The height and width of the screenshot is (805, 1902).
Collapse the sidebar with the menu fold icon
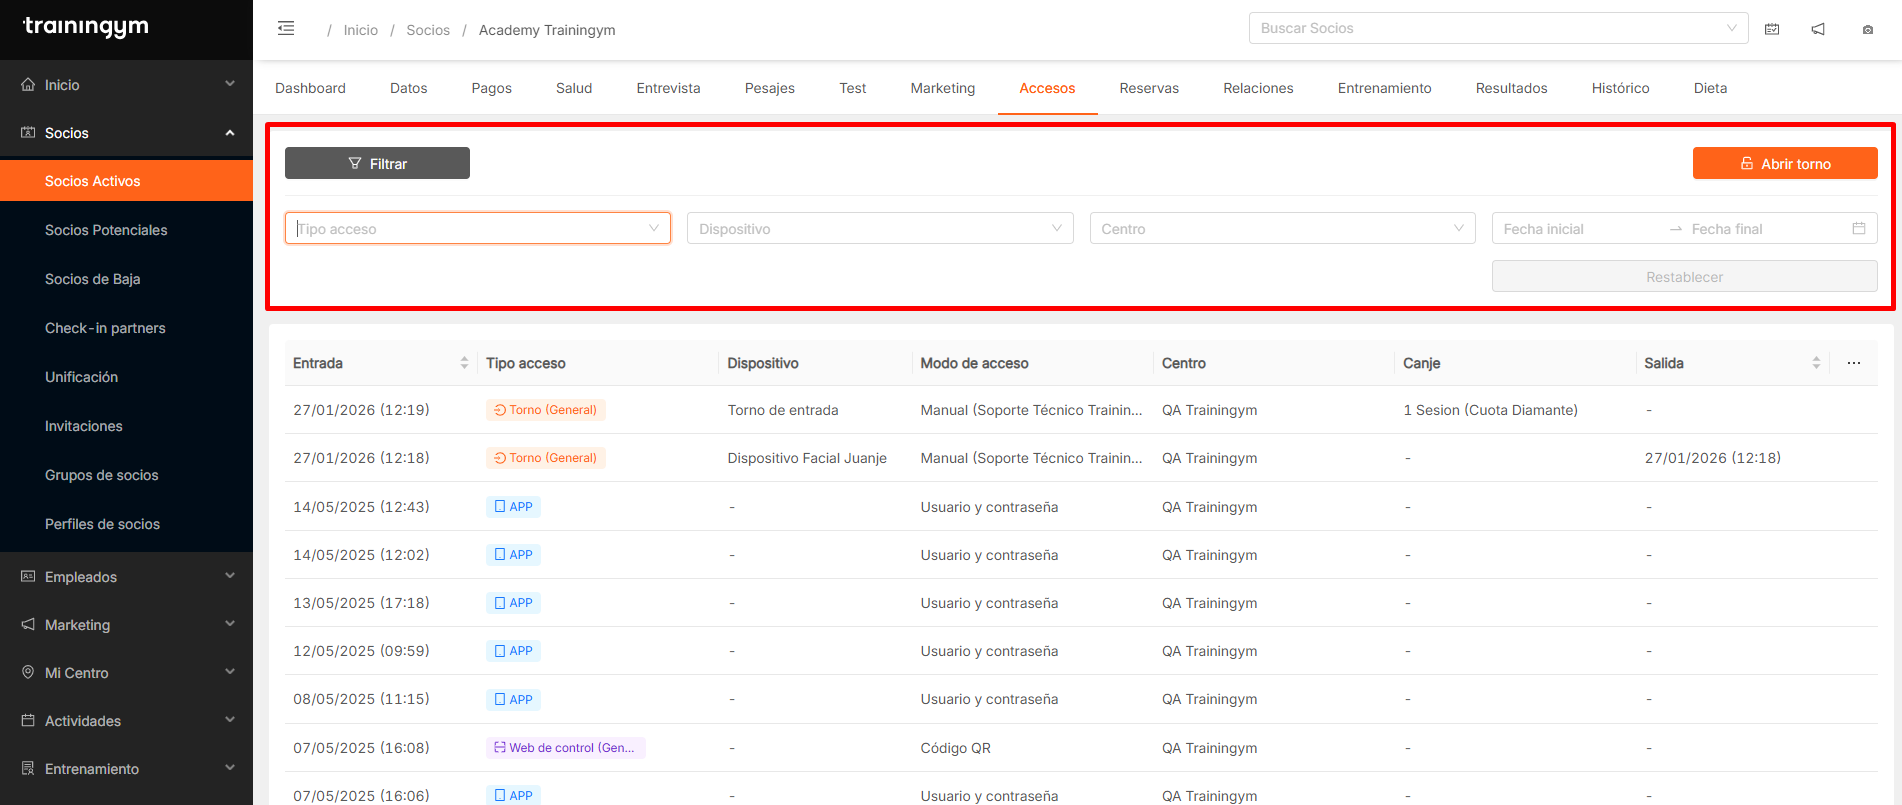[x=286, y=28]
